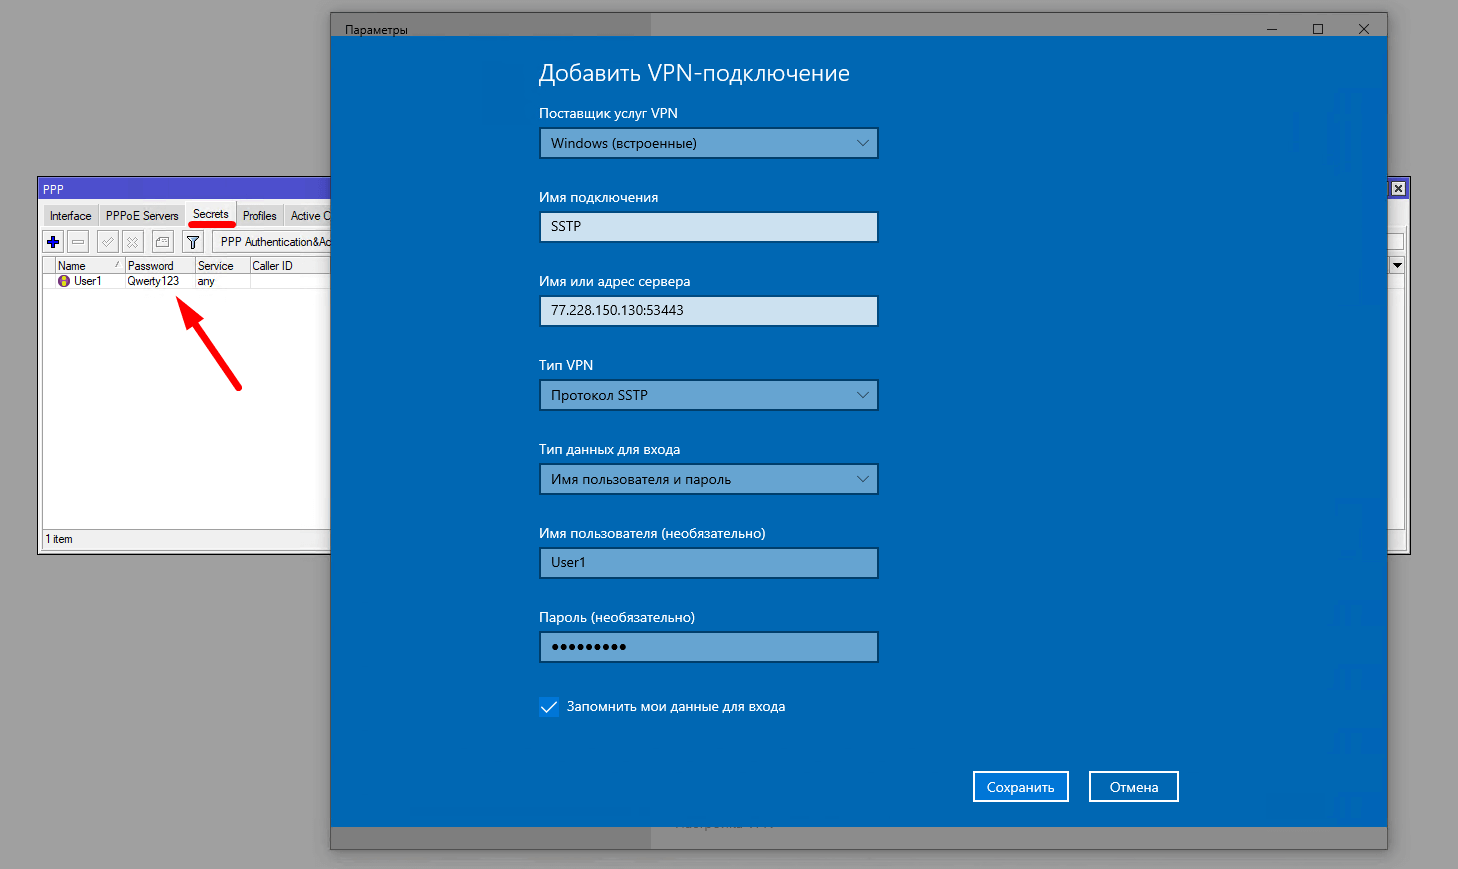Open the 'Тип данных для входа' dropdown
Viewport: 1458px width, 869px height.
pyautogui.click(x=709, y=479)
